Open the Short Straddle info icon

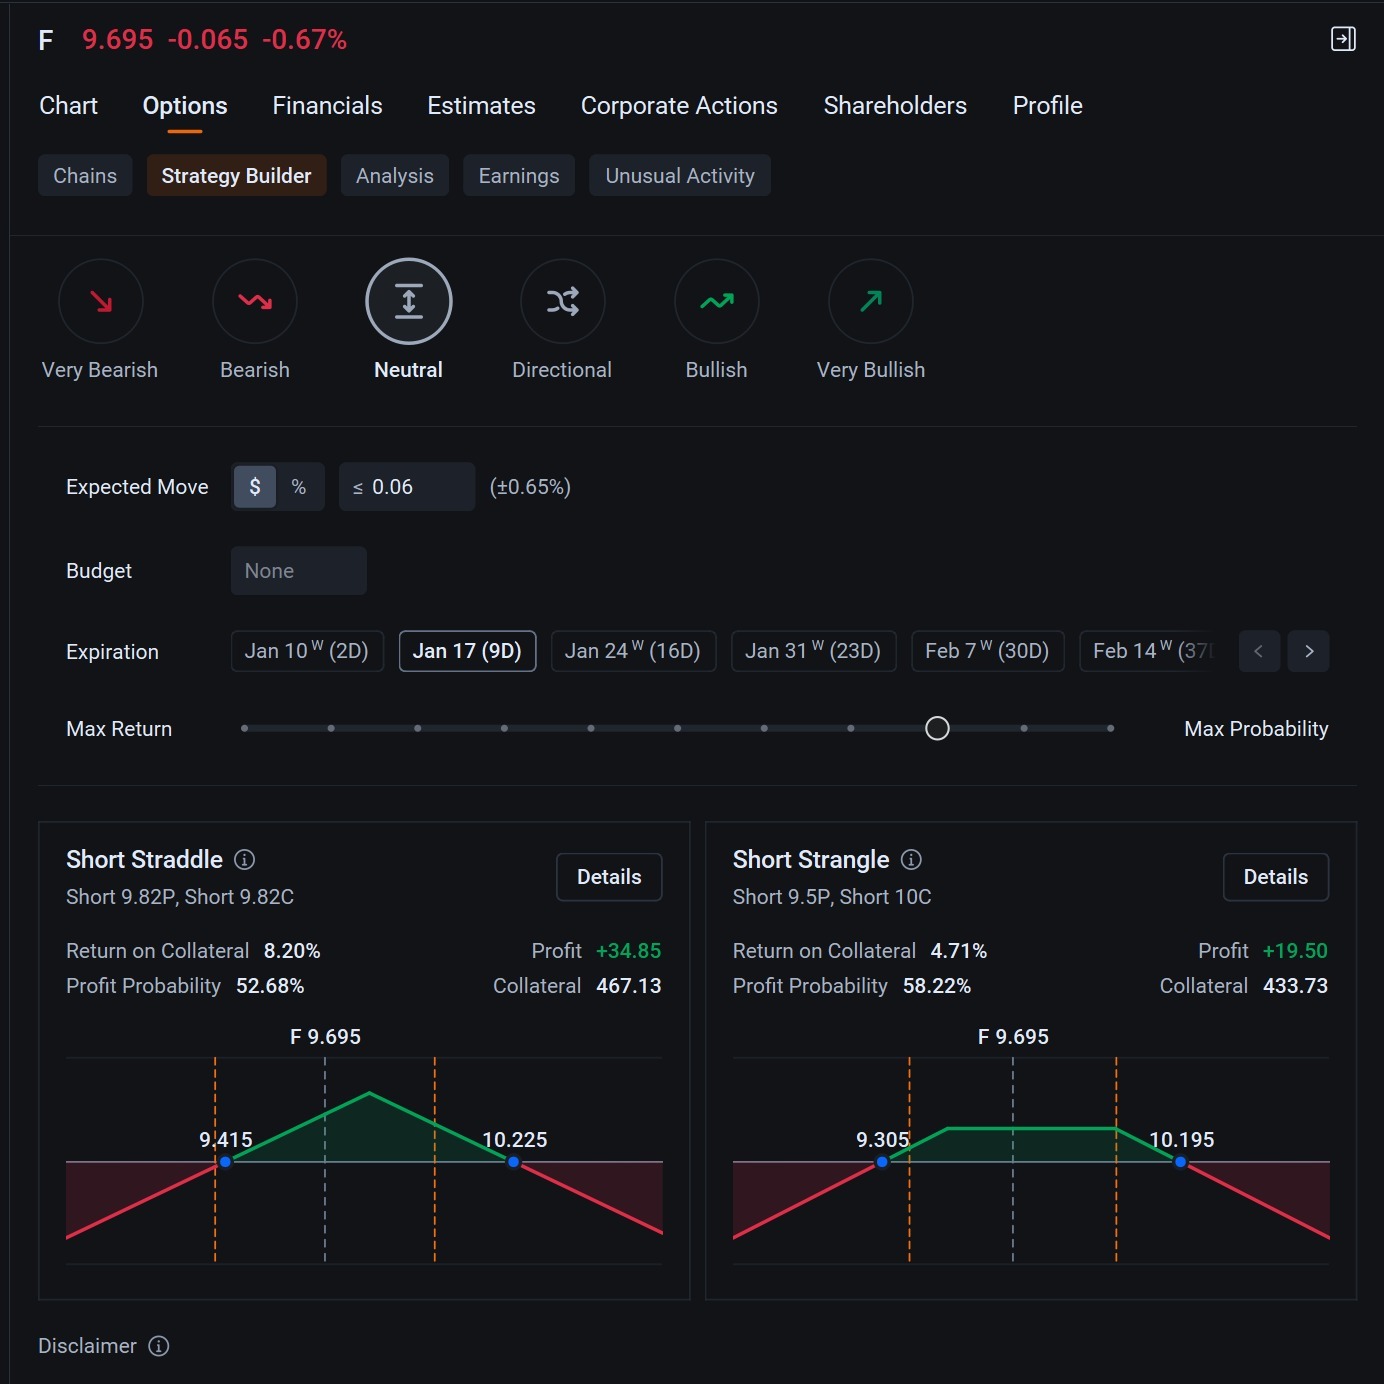[245, 859]
